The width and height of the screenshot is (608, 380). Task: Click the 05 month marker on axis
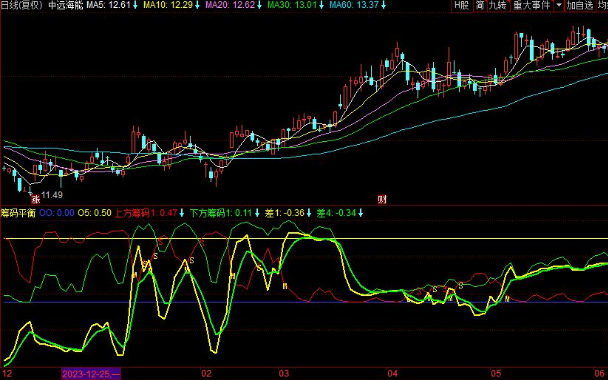pos(496,374)
